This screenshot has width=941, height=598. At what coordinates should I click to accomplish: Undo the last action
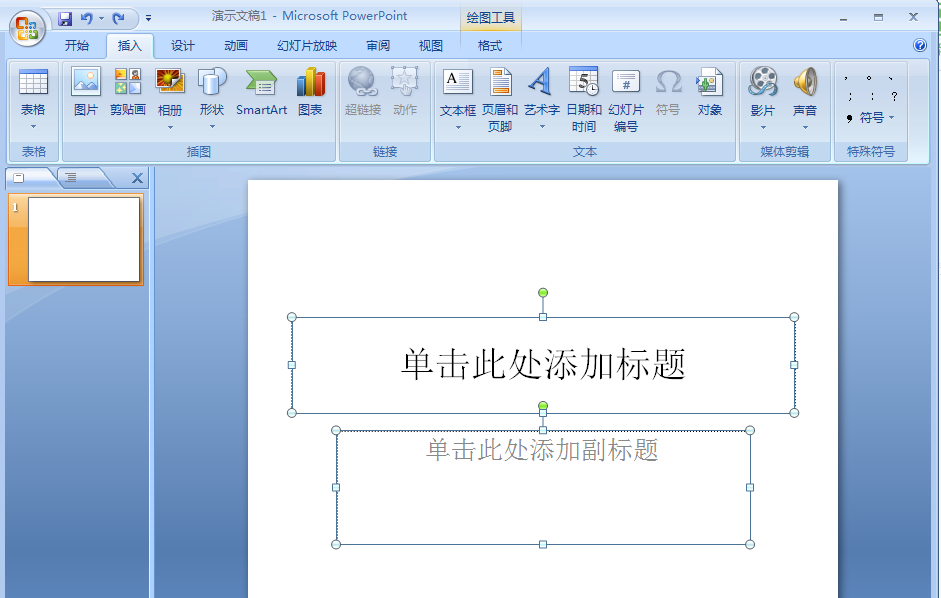coord(86,19)
